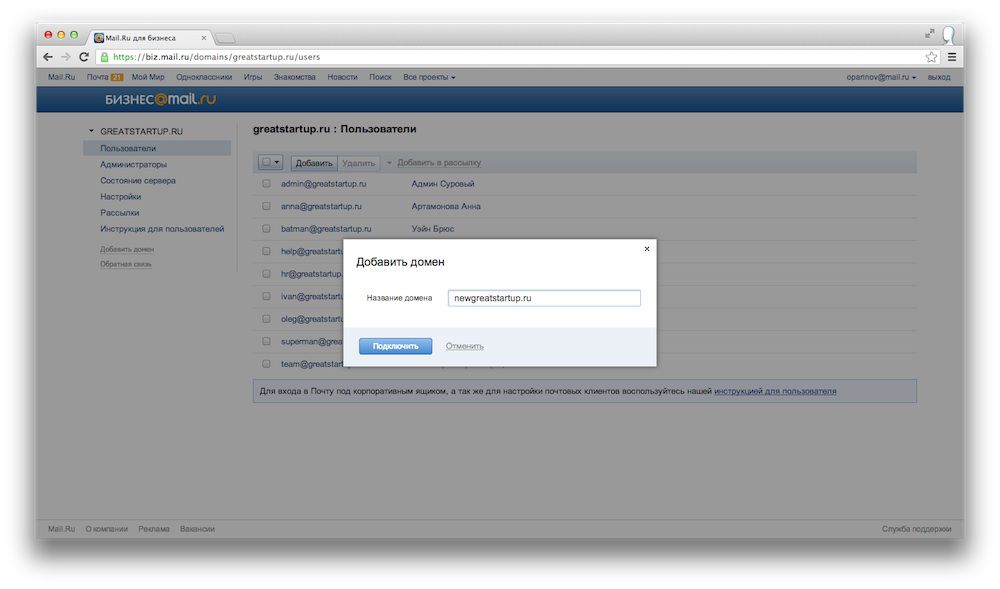Click the browser back arrow

click(x=48, y=57)
